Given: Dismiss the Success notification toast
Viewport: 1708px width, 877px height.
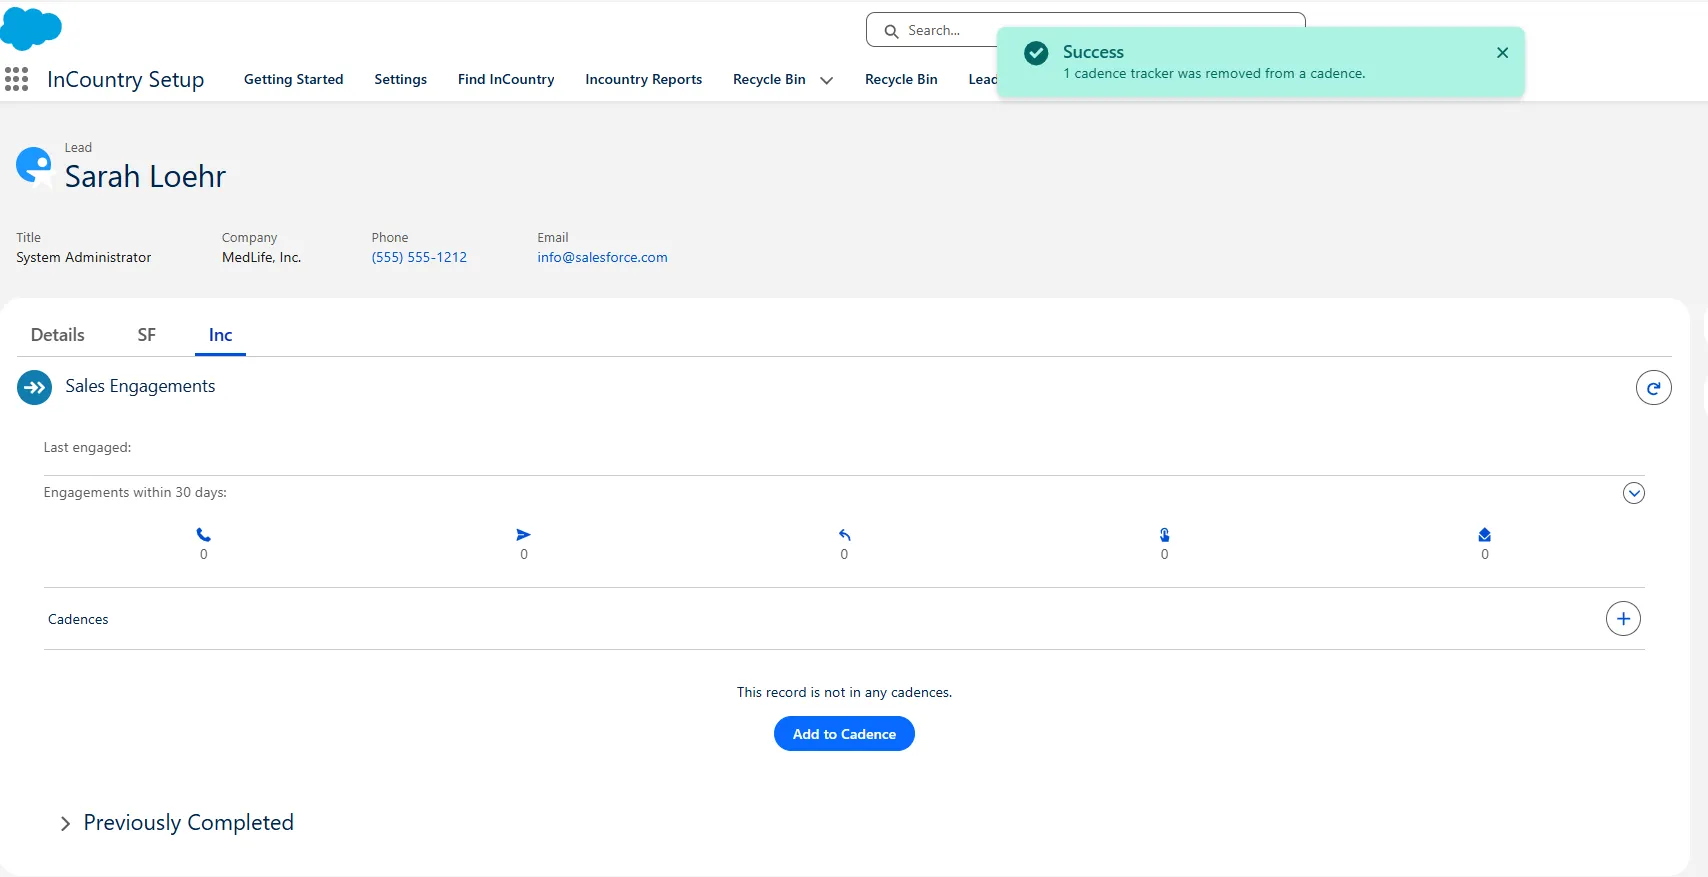Looking at the screenshot, I should coord(1502,53).
